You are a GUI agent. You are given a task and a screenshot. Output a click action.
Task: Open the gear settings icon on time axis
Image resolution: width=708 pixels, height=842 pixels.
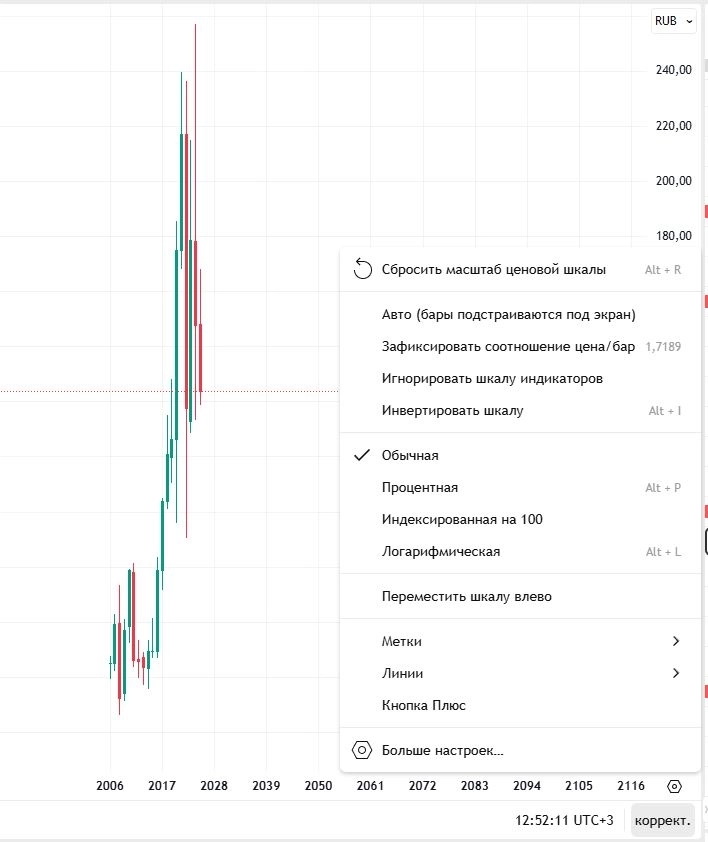[675, 786]
